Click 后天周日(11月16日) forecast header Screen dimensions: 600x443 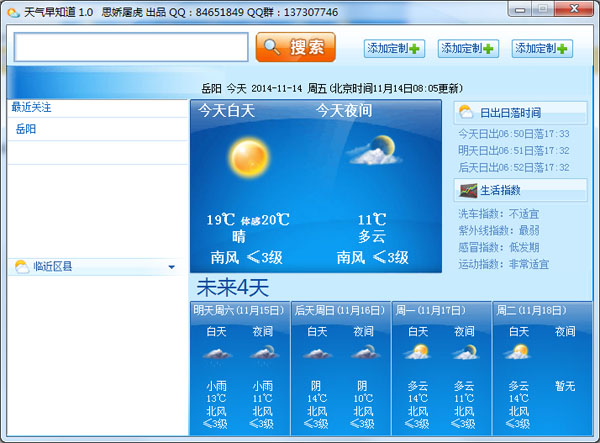pos(339,310)
